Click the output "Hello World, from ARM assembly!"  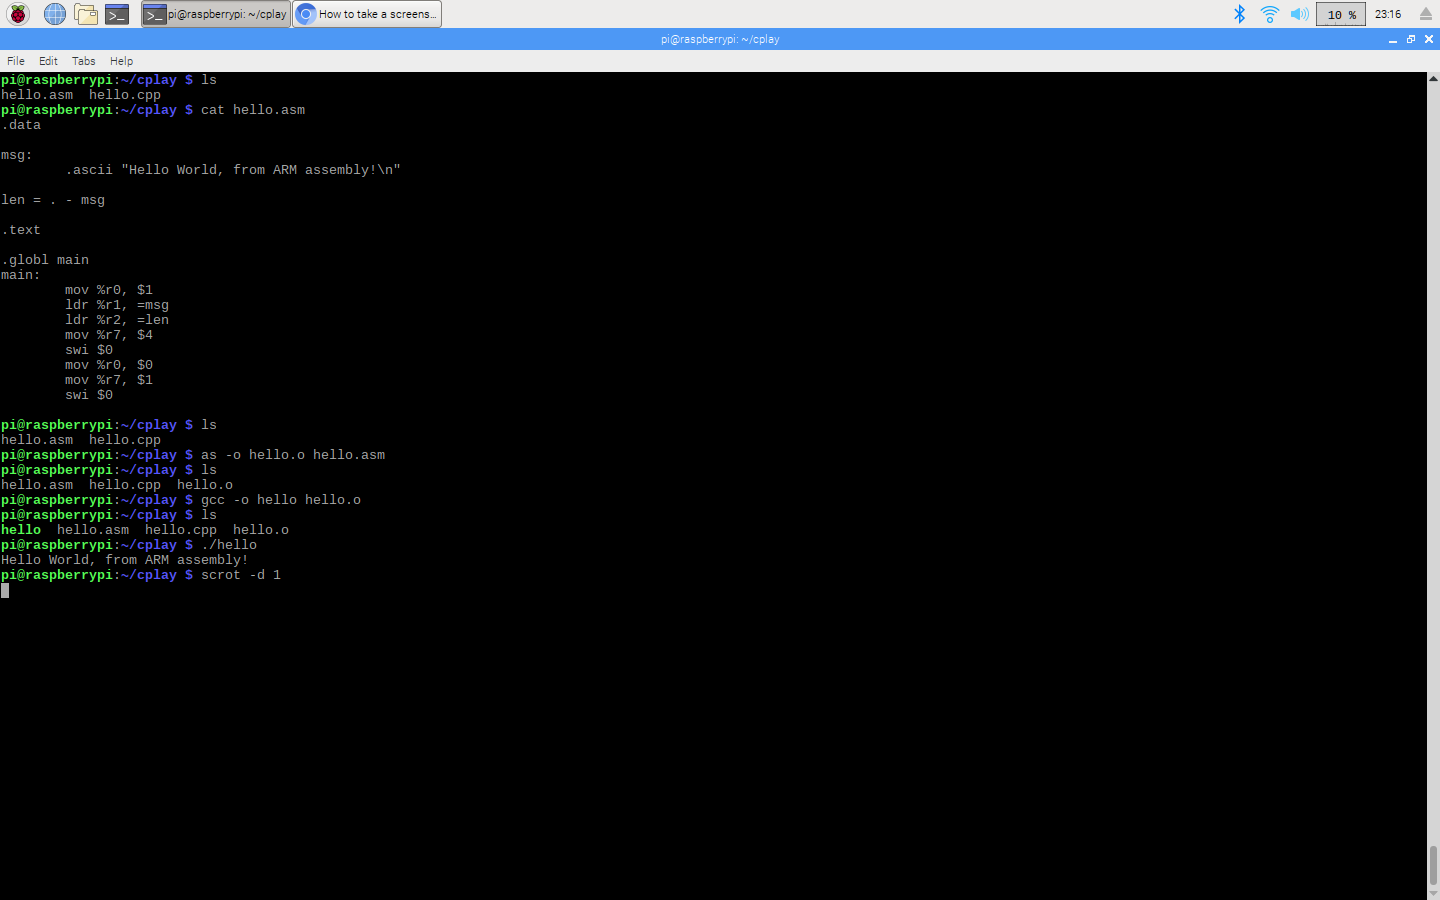click(x=125, y=560)
